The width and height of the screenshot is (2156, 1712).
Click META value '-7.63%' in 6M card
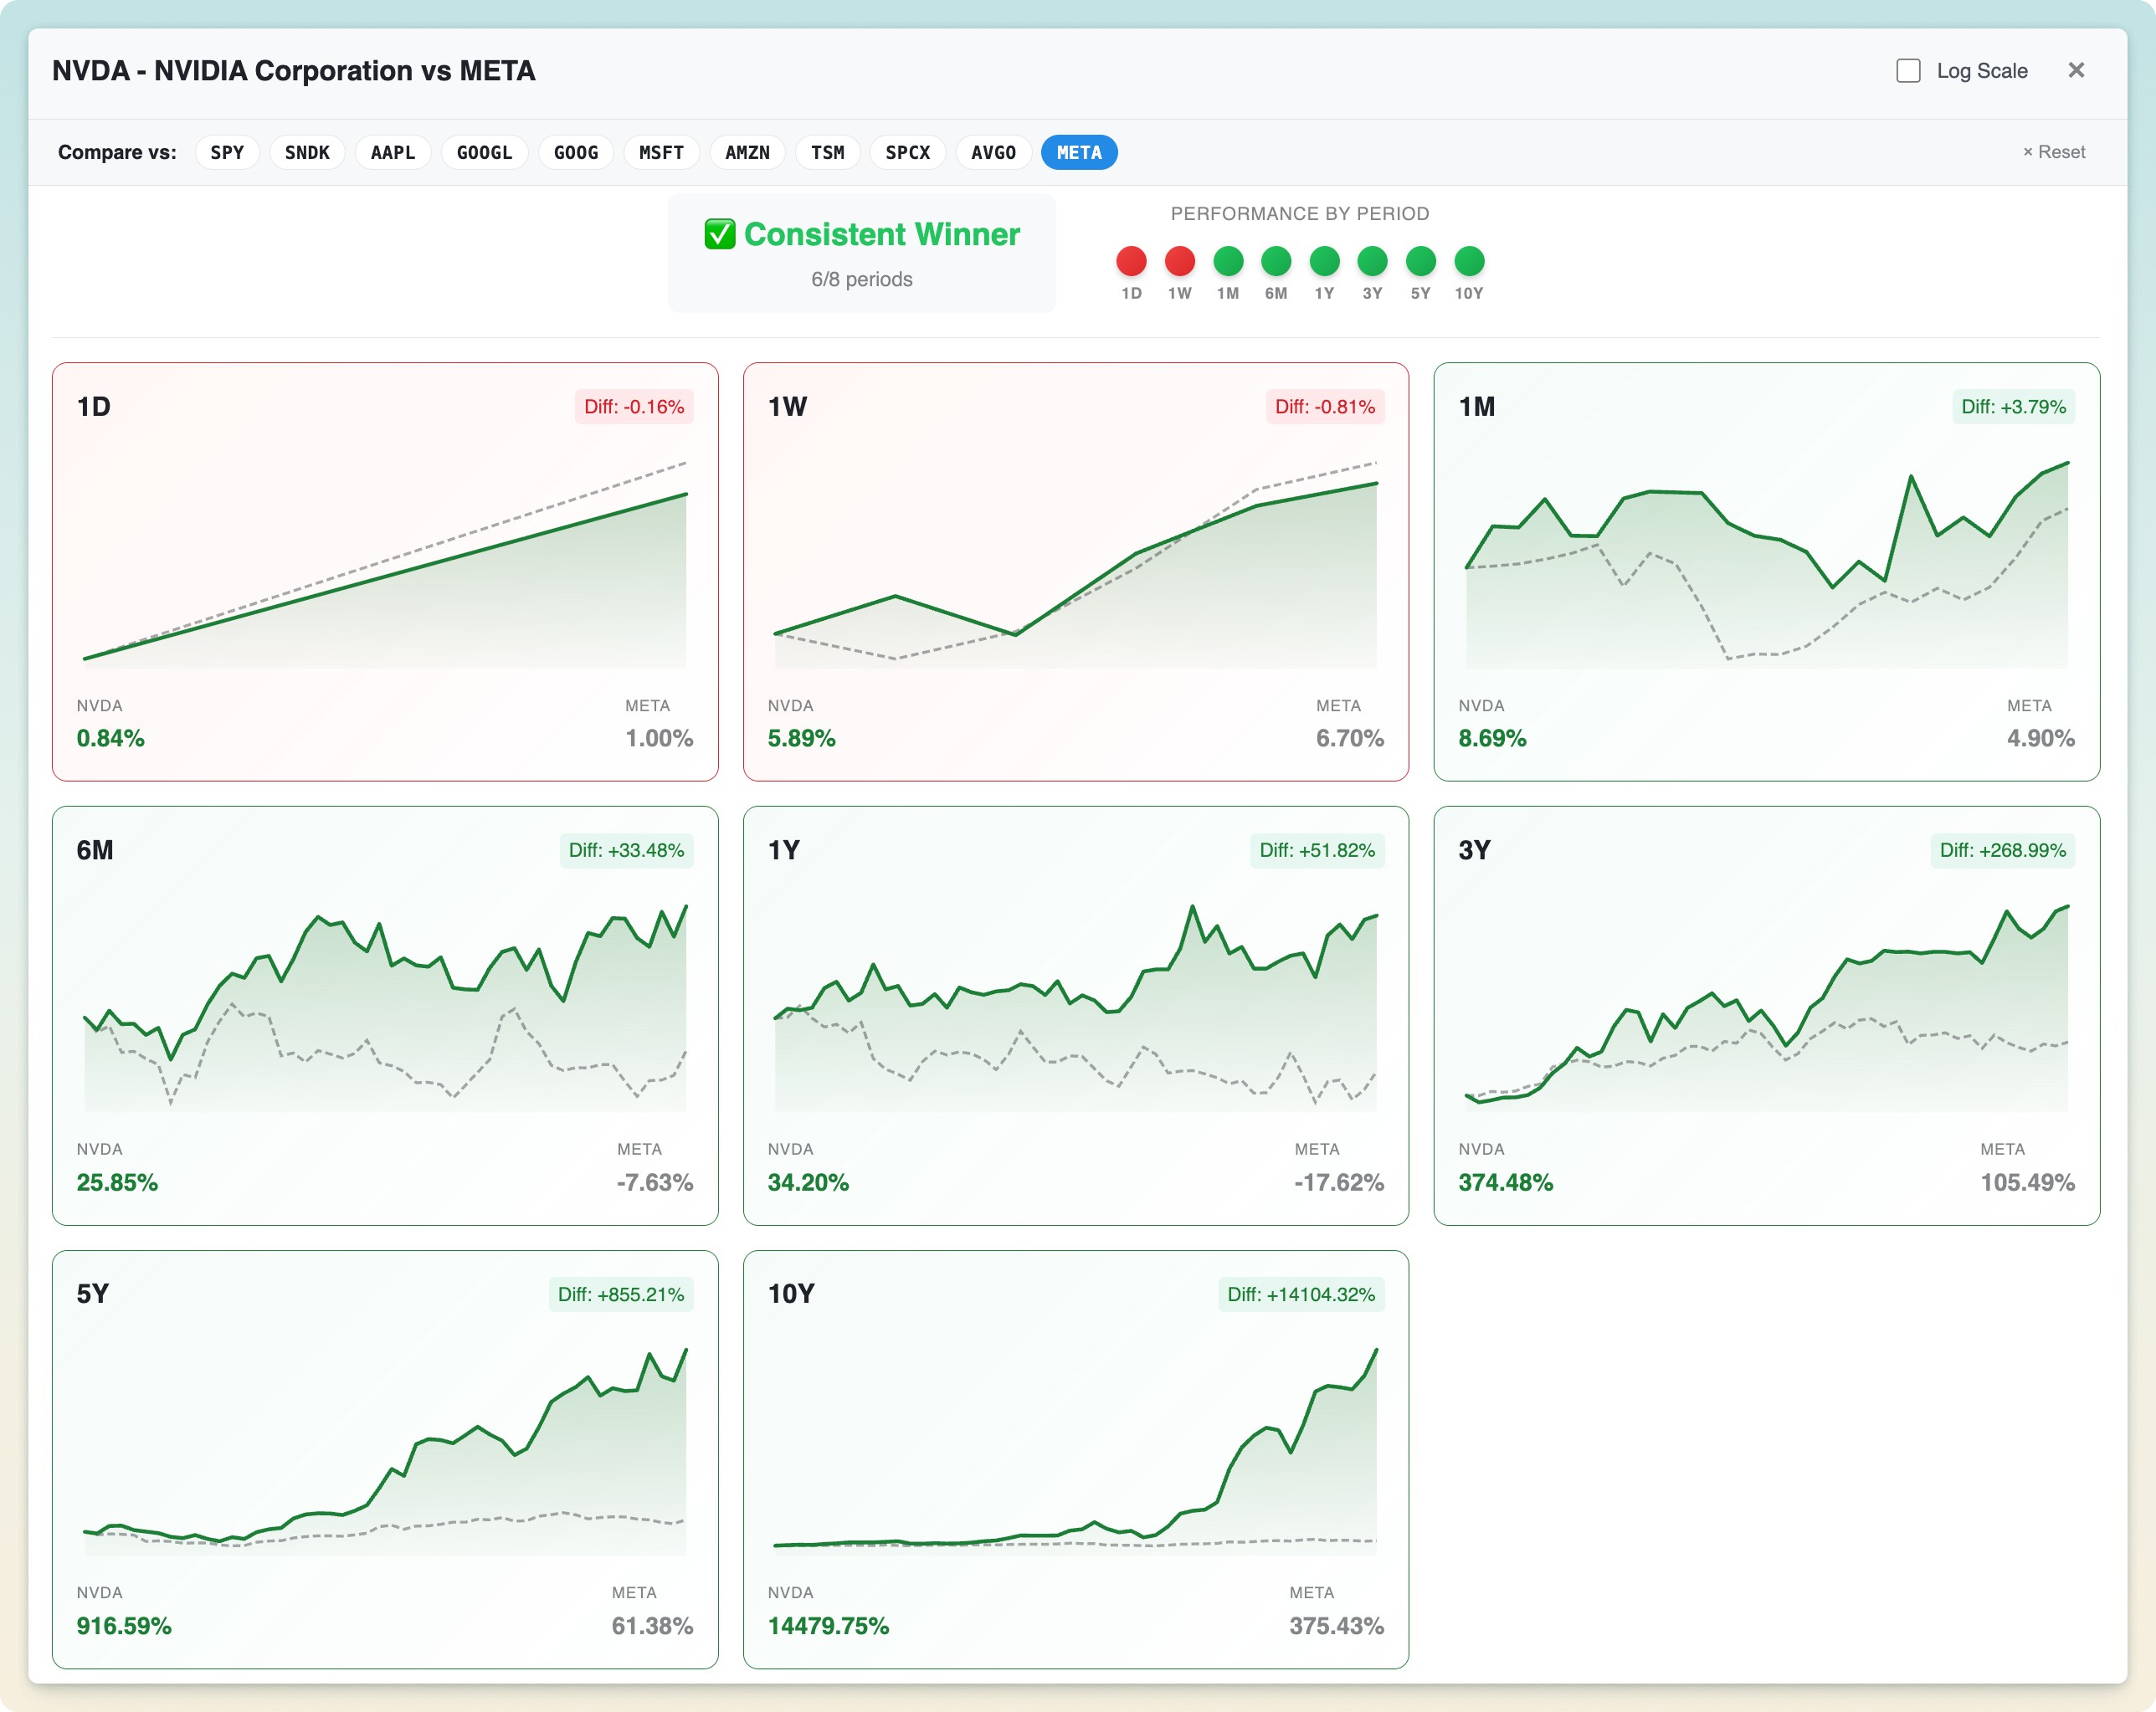[655, 1182]
